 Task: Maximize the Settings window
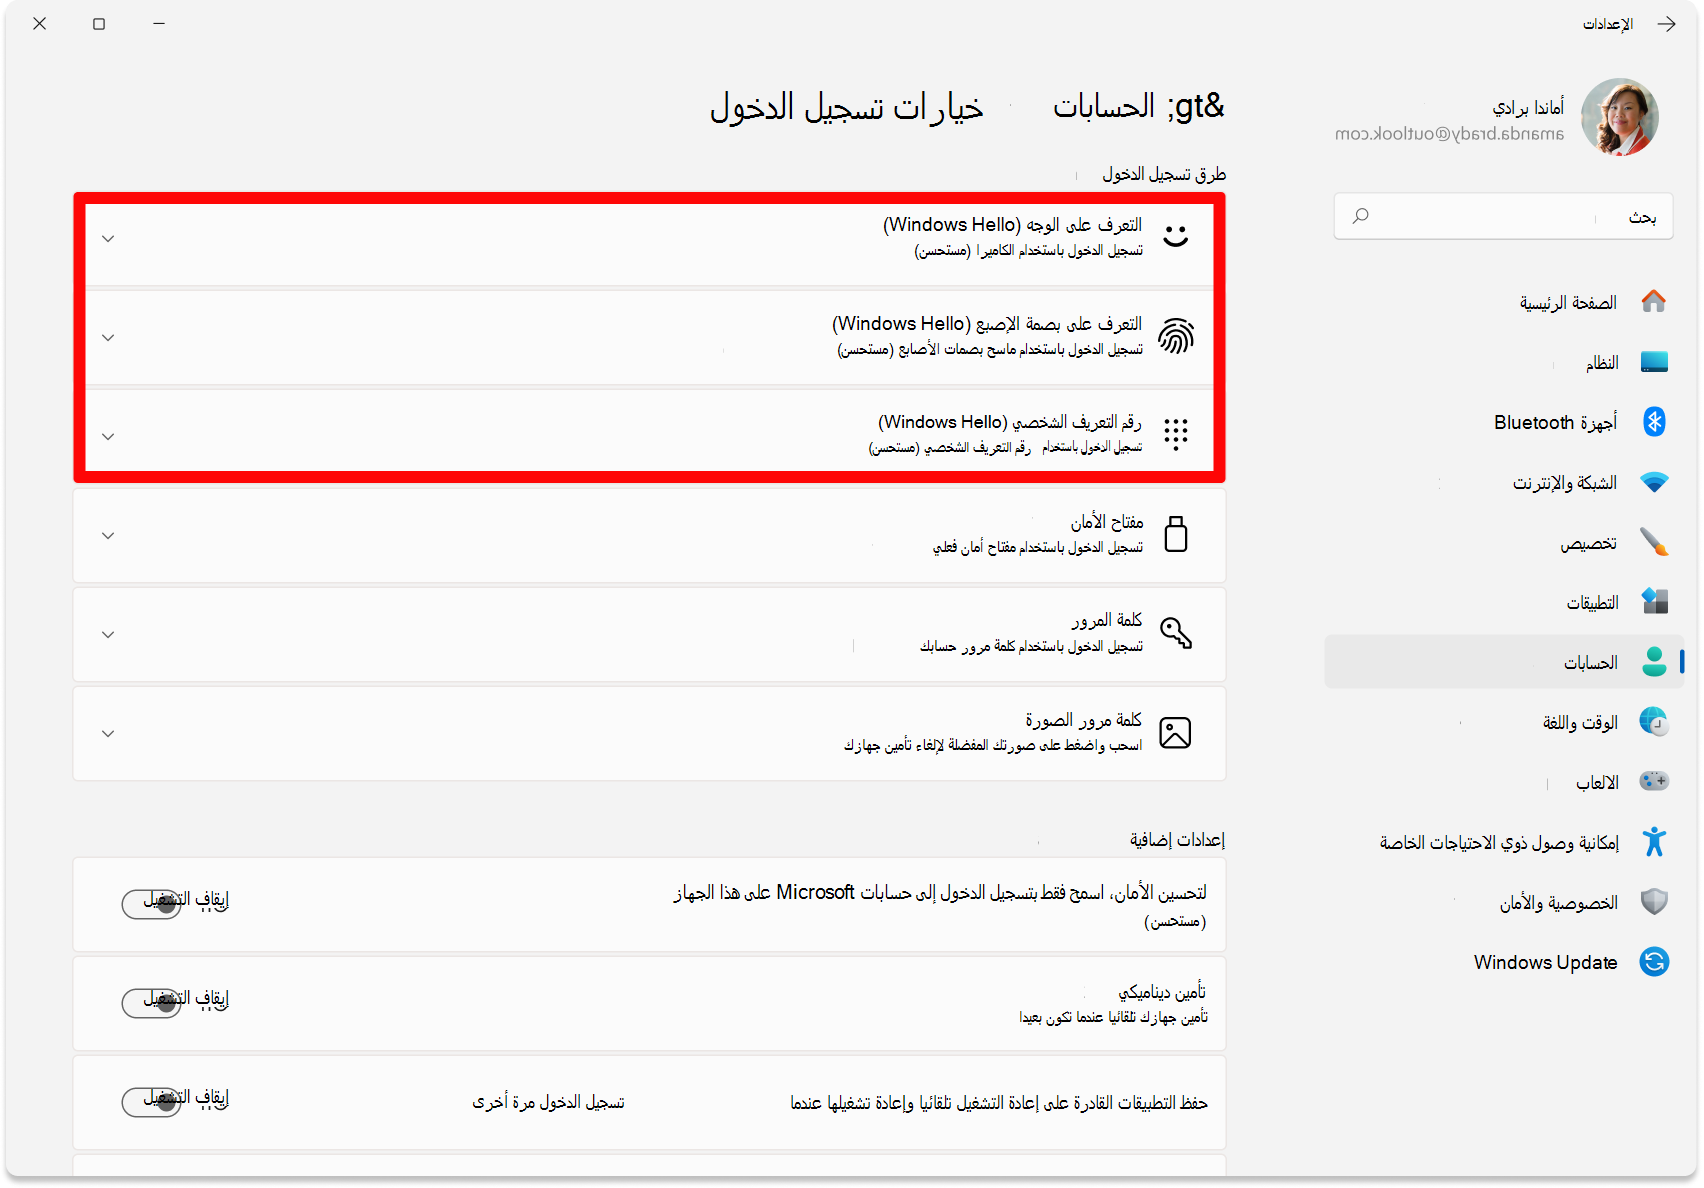click(99, 24)
